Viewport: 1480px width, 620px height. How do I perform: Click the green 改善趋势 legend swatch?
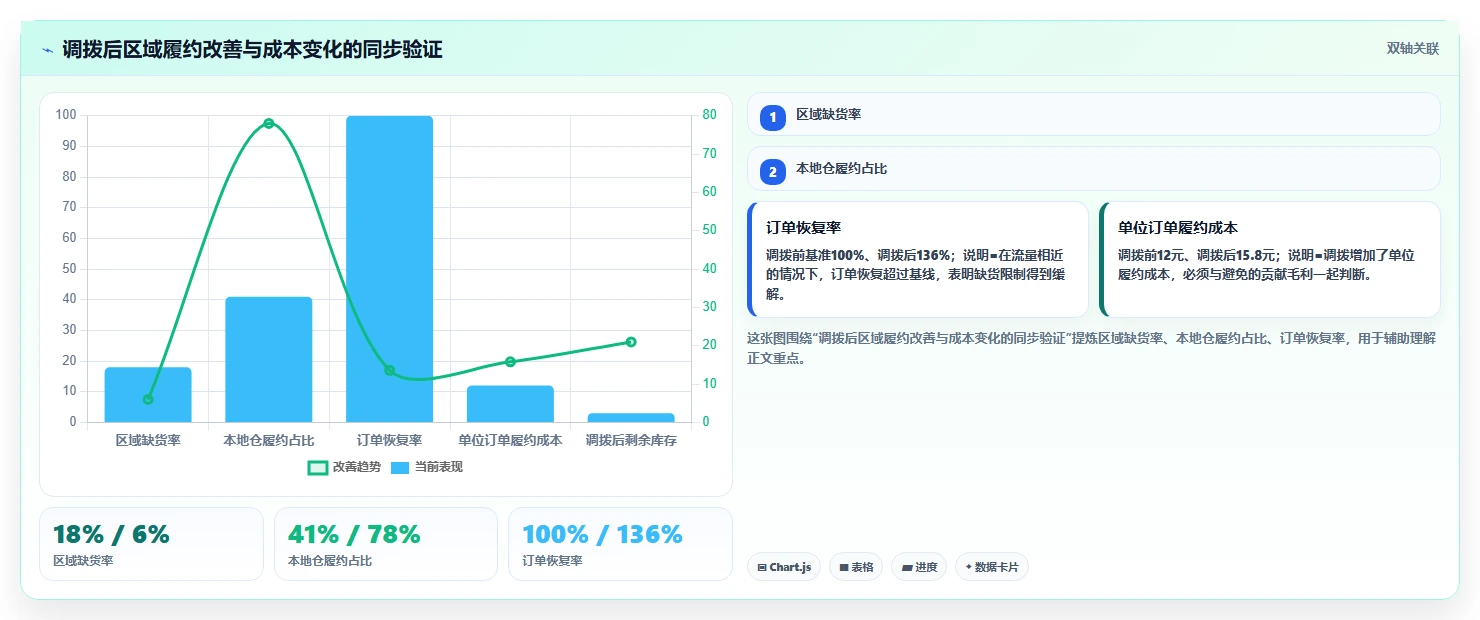point(317,467)
